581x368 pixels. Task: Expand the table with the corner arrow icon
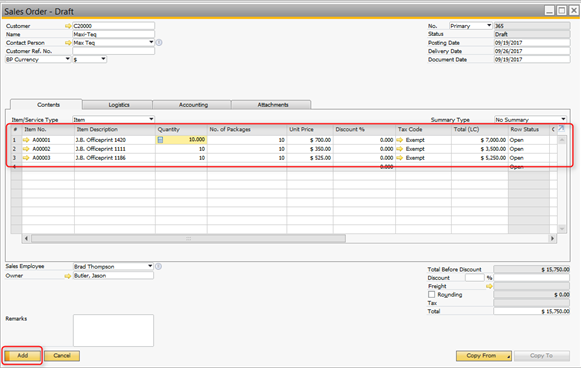point(561,129)
